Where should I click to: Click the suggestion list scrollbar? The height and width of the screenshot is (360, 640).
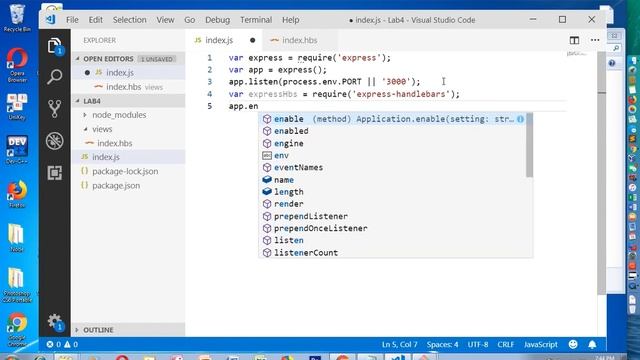point(529,145)
